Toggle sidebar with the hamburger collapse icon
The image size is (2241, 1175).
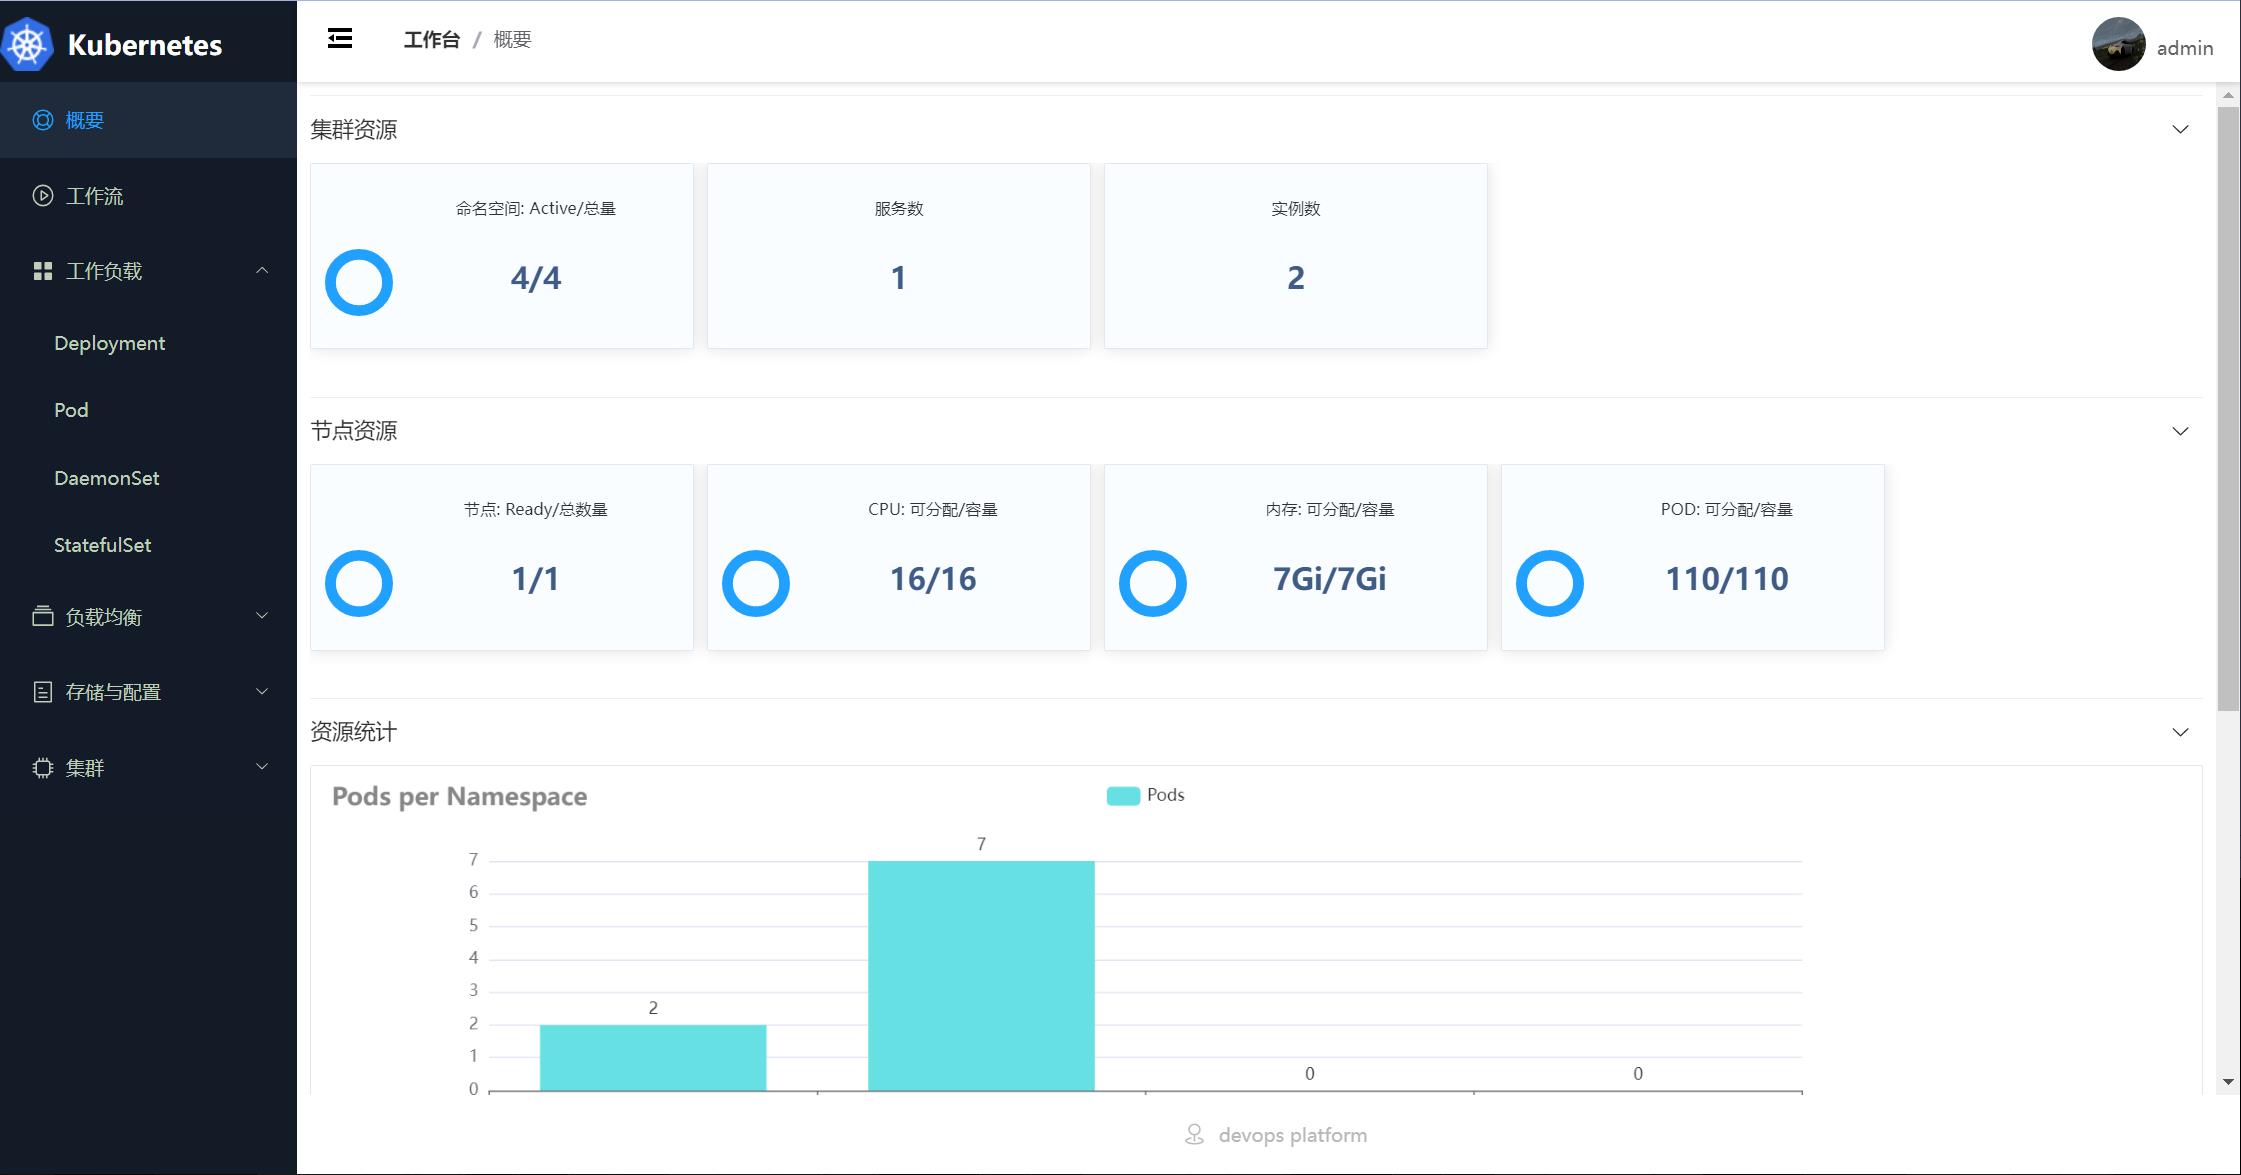pos(340,39)
